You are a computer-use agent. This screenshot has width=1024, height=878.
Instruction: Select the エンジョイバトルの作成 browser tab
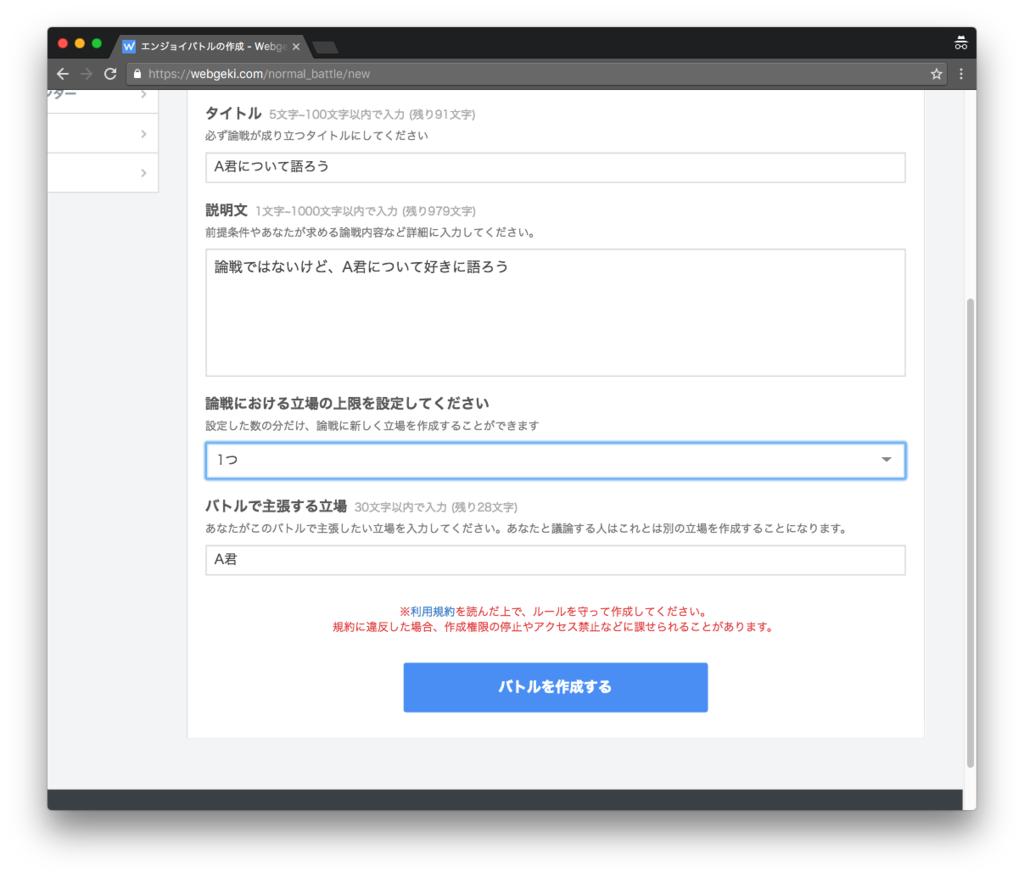[x=210, y=45]
